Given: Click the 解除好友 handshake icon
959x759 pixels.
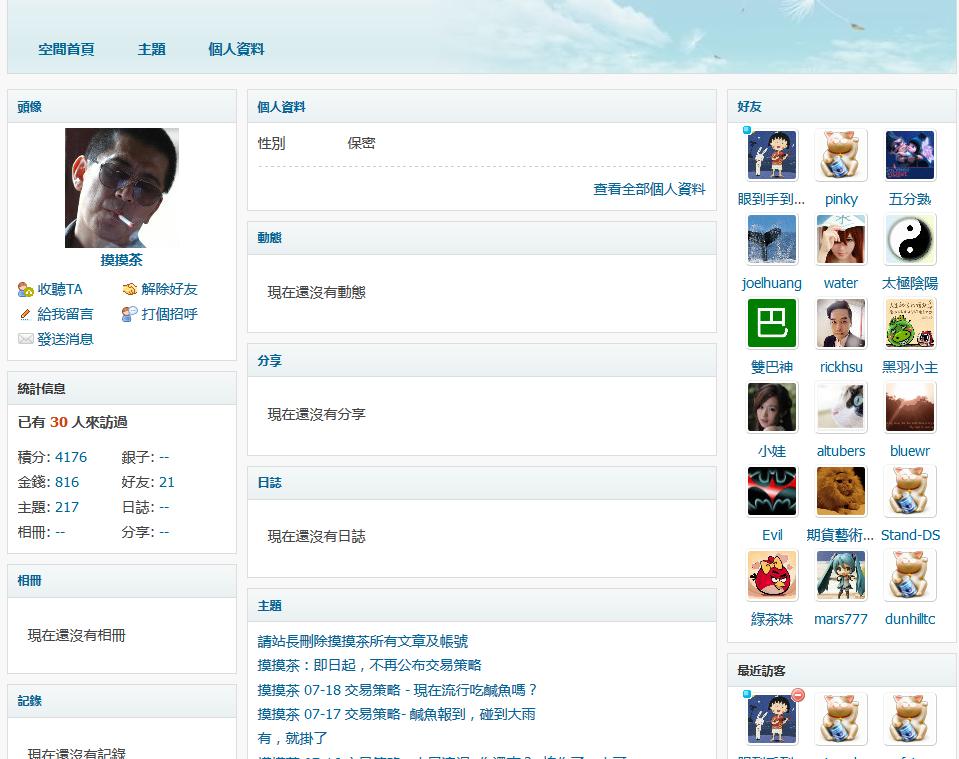Looking at the screenshot, I should tap(130, 289).
